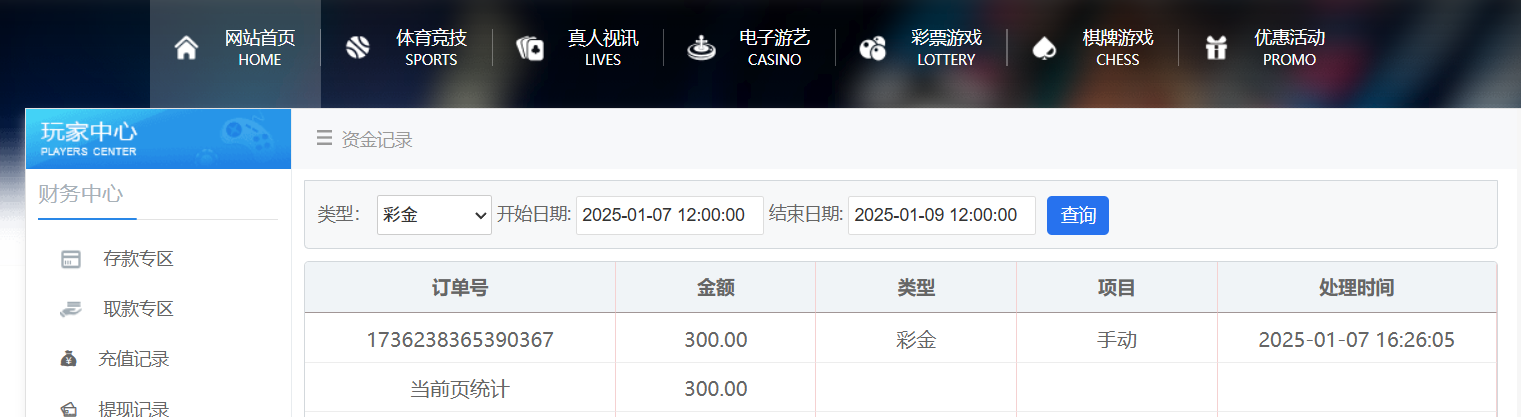Click the roulette Casino icon
Image resolution: width=1521 pixels, height=417 pixels.
[701, 48]
